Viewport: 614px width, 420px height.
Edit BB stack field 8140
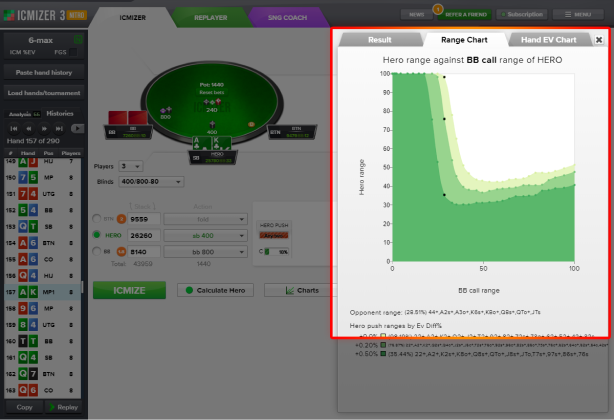tap(144, 252)
